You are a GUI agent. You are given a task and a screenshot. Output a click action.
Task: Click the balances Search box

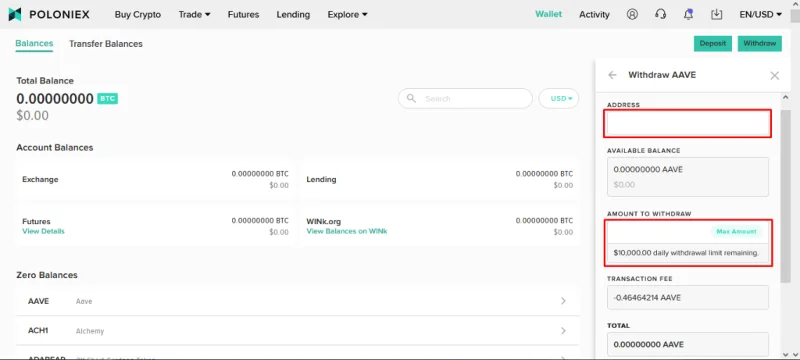pos(465,98)
